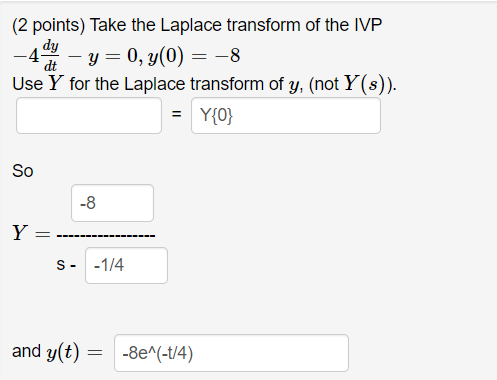Click the initial condition y(0) = -8
Screen dimensions: 497x380
(x=194, y=56)
